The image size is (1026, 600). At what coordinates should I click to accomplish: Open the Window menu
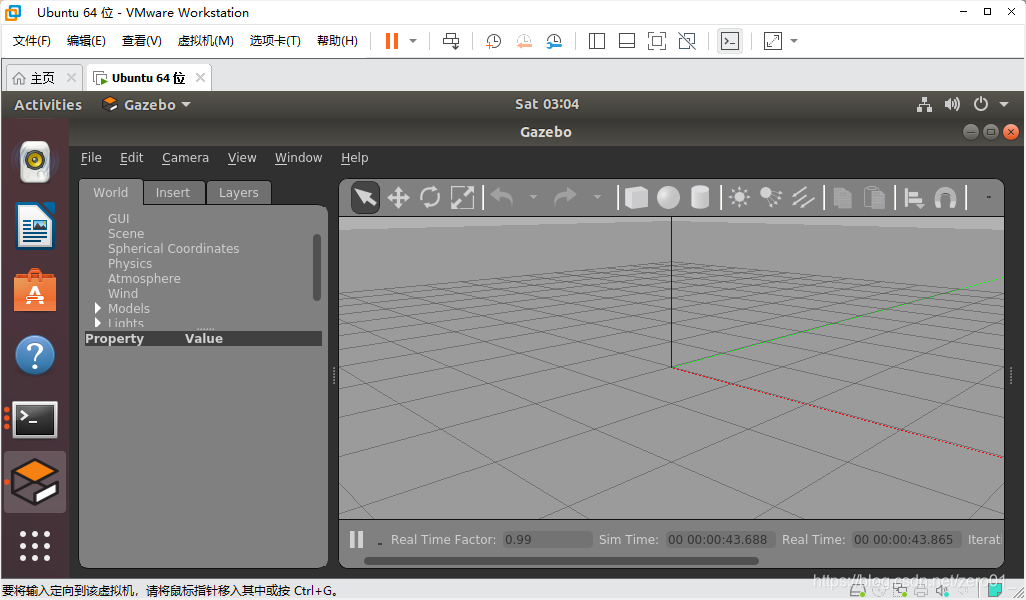(298, 158)
